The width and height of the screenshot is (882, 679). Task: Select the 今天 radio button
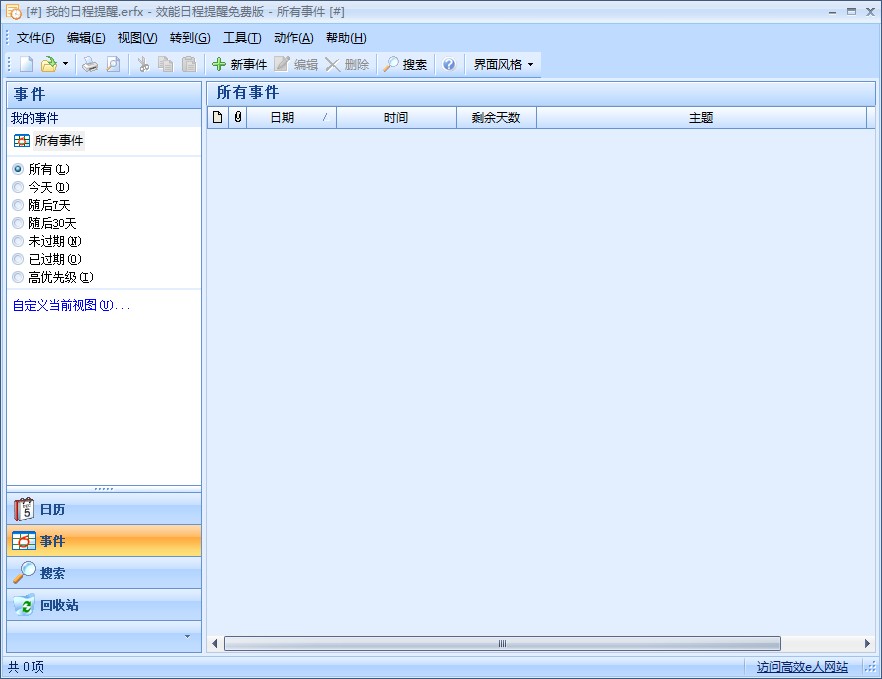tap(18, 187)
